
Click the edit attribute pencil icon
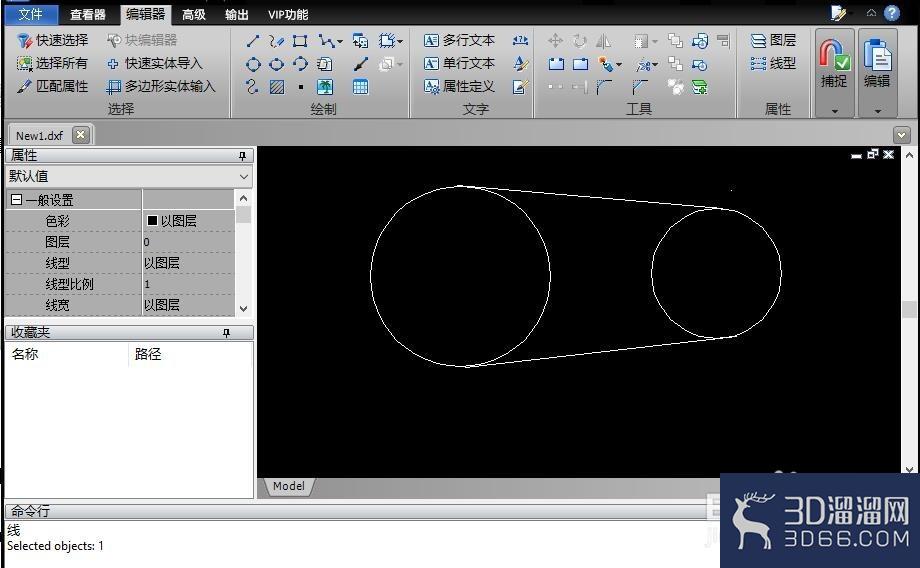tap(520, 87)
